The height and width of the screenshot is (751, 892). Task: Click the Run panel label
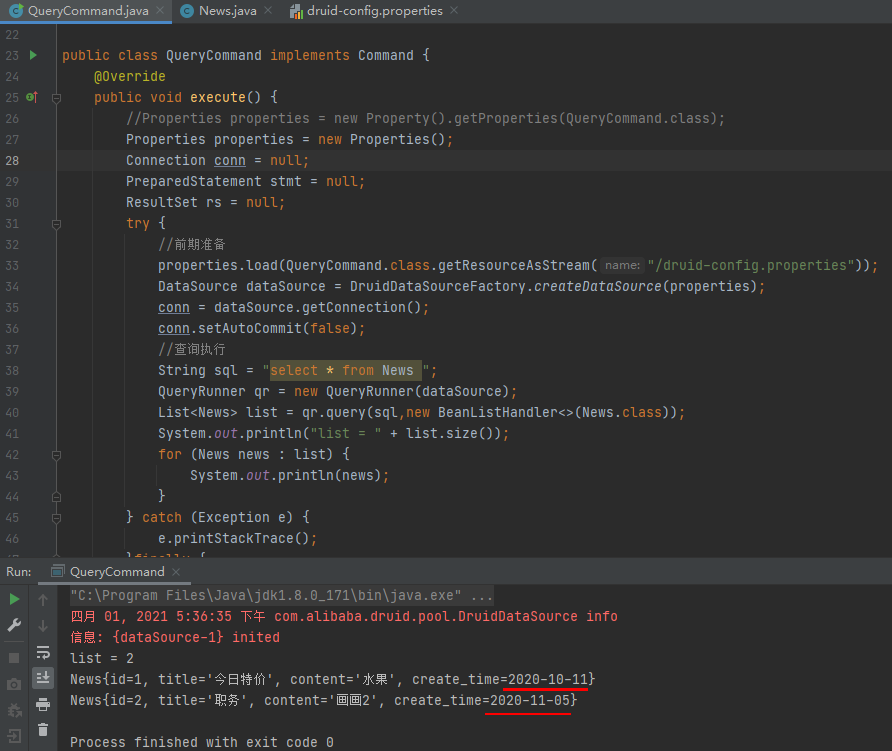19,572
